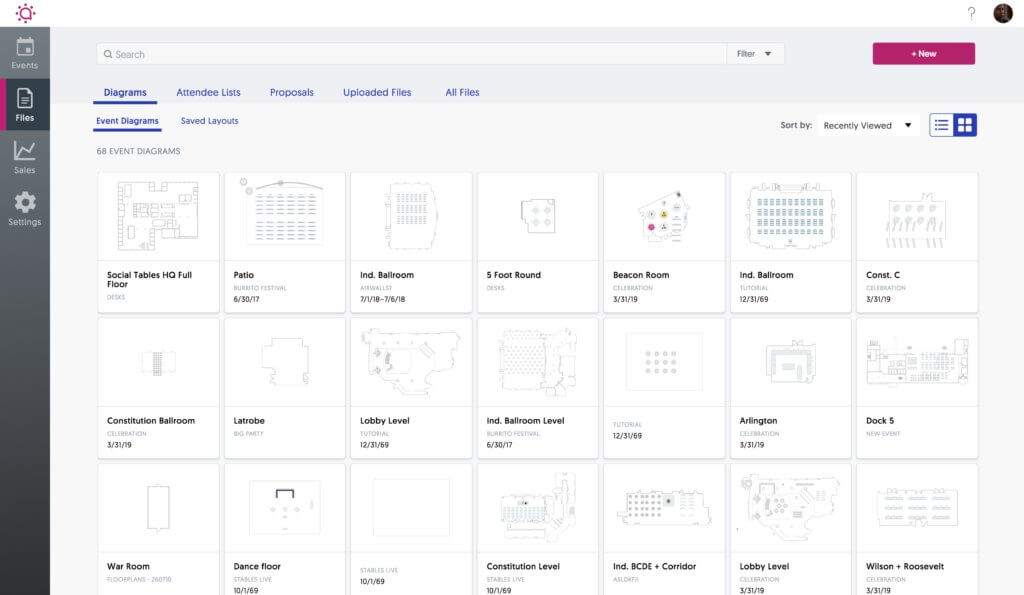Click the + New button
The height and width of the screenshot is (595, 1024).
(923, 53)
